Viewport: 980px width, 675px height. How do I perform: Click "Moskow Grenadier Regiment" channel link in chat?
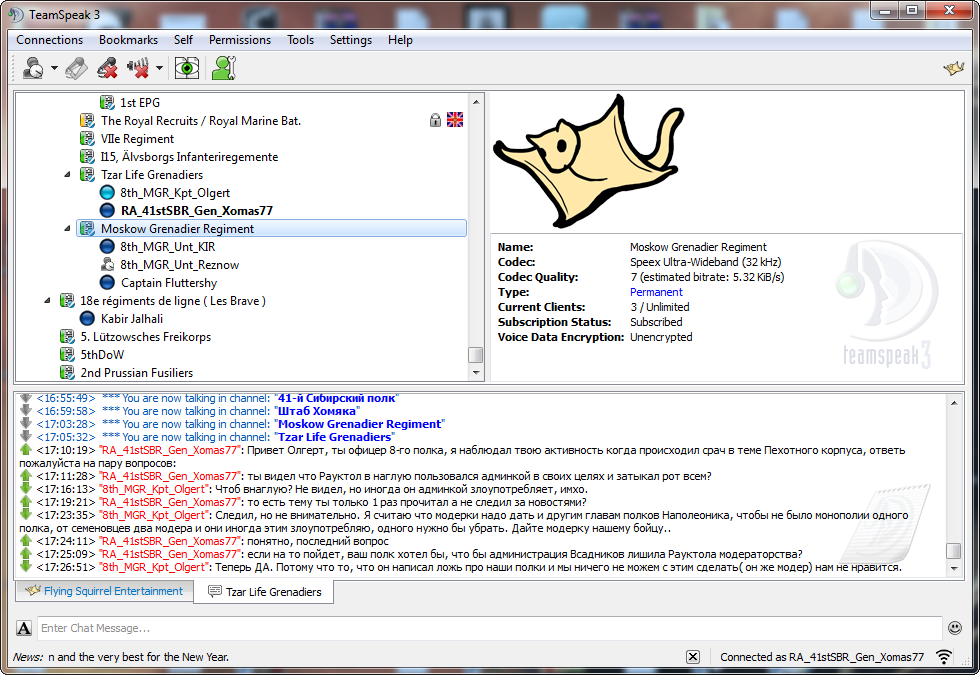point(360,424)
